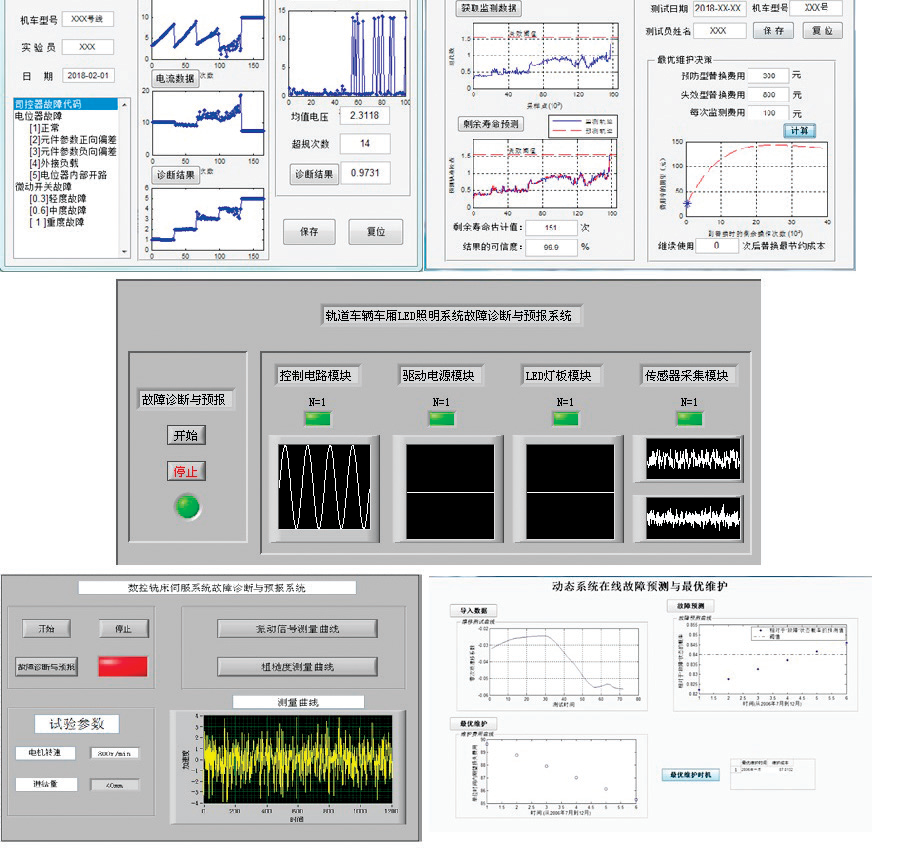This screenshot has width=900, height=862.
Task: Open the 振动信号测量曲线 view
Action: 297,629
